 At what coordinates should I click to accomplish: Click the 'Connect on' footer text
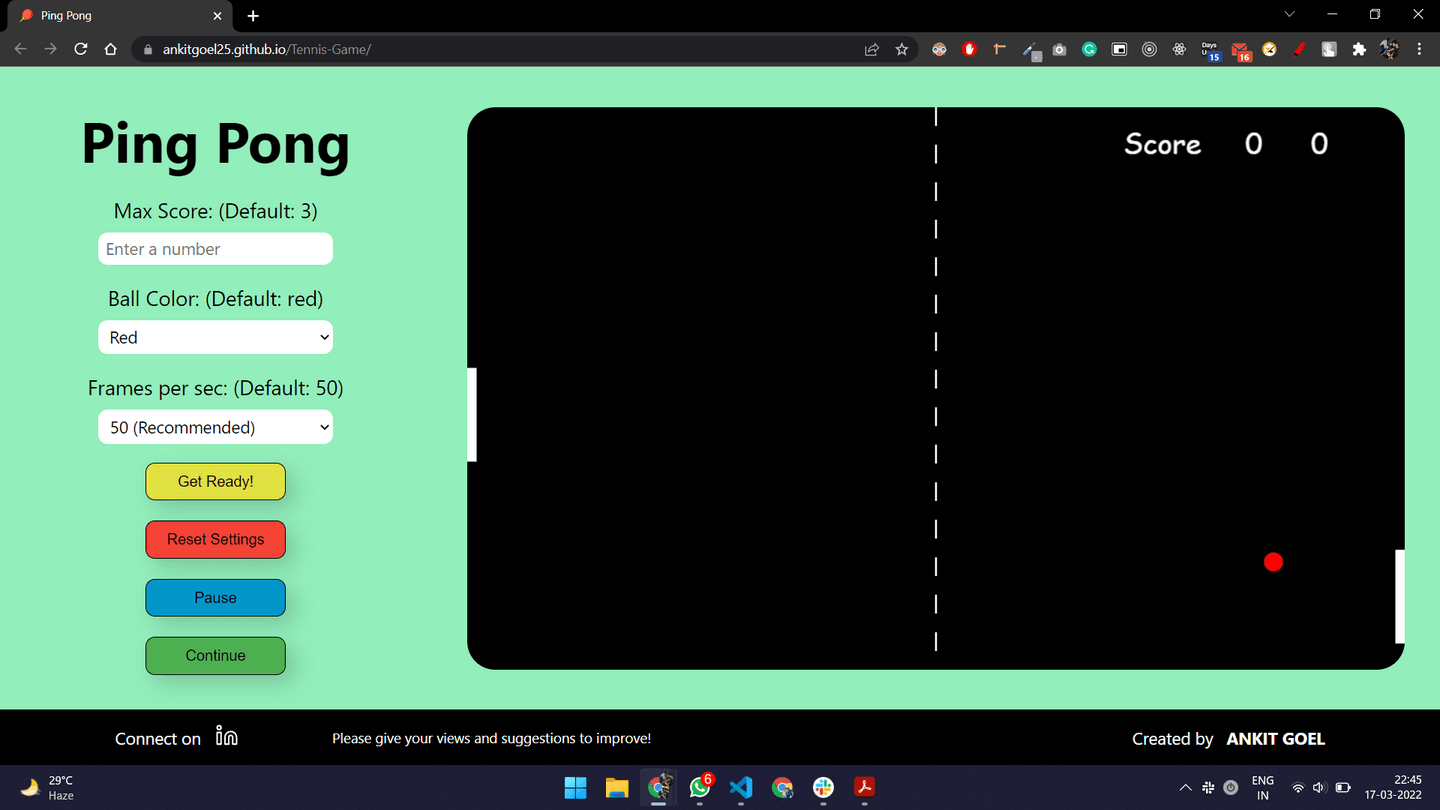[158, 739]
